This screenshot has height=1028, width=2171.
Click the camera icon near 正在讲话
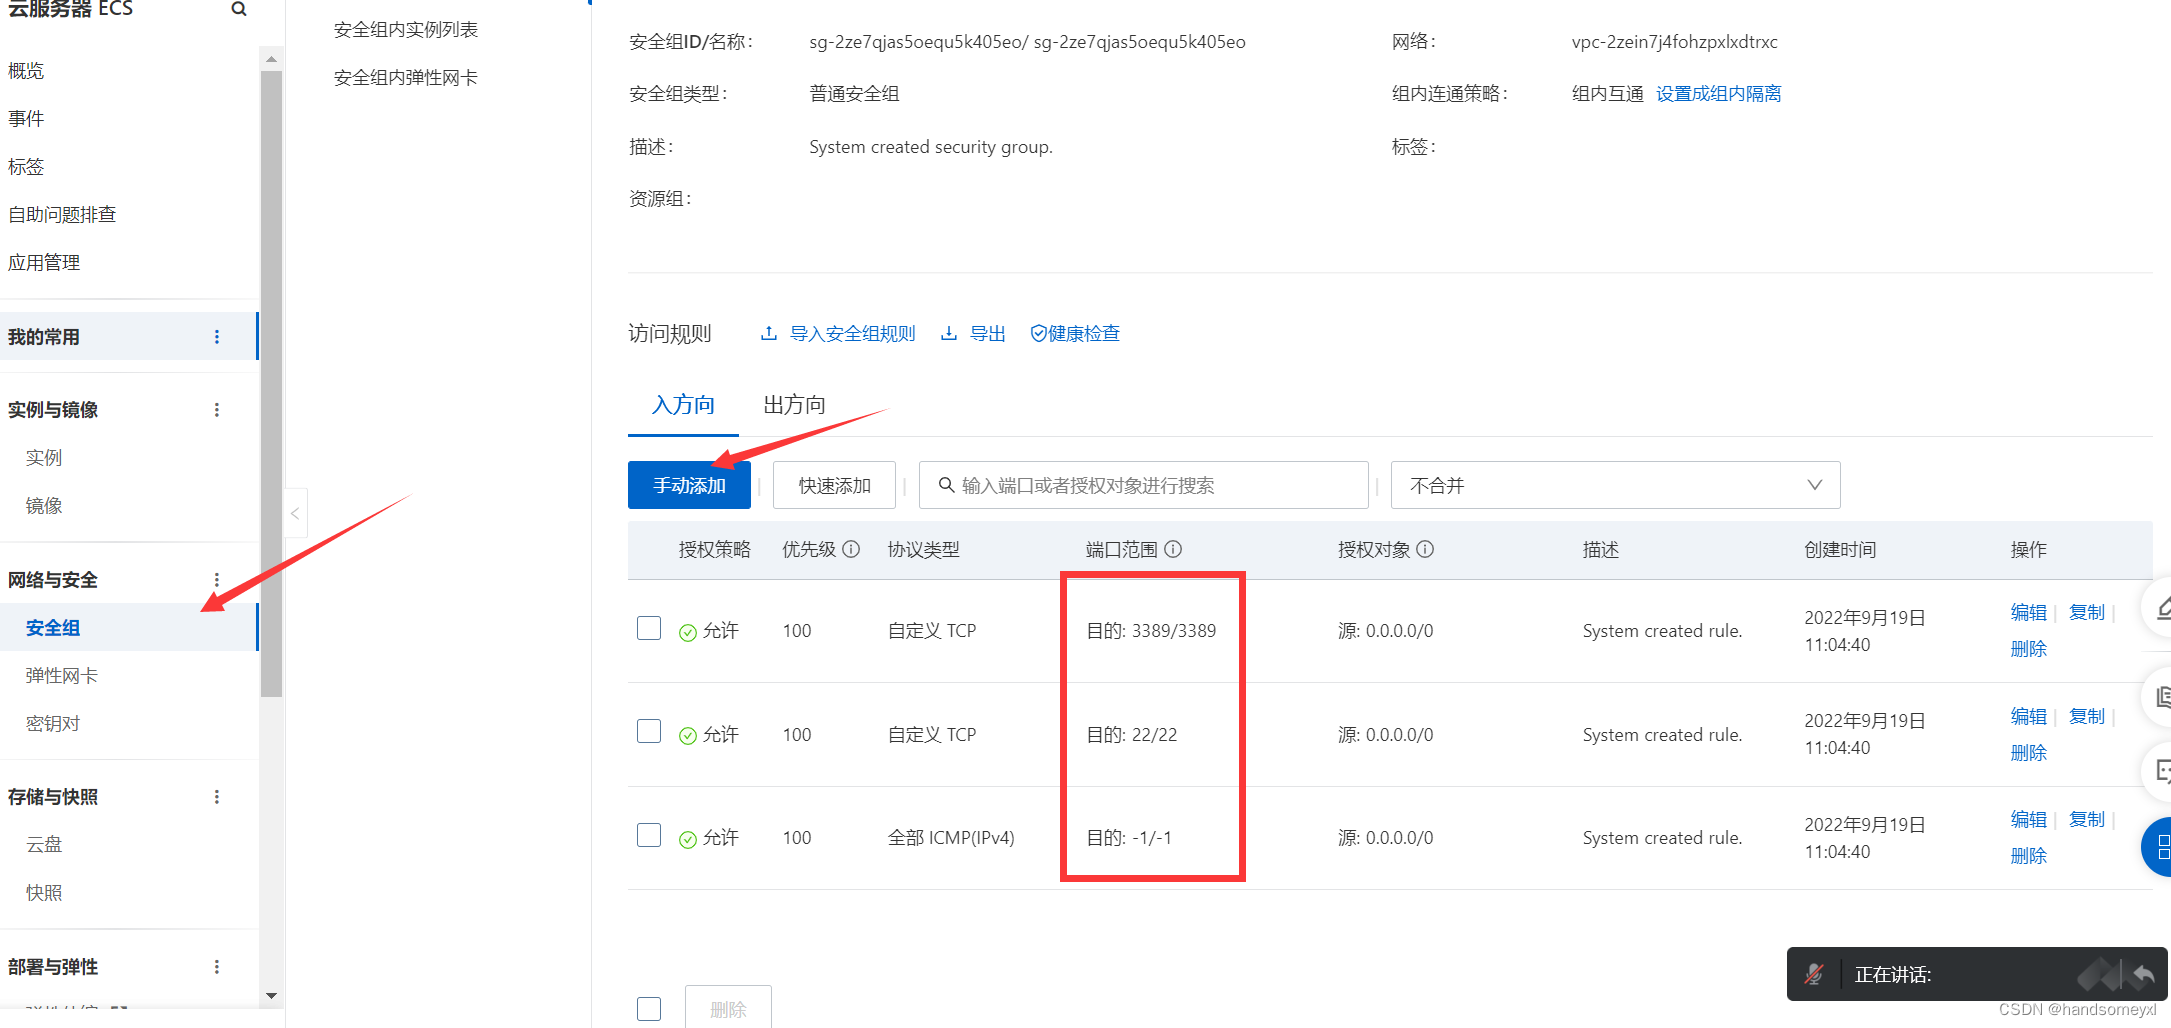(2098, 973)
